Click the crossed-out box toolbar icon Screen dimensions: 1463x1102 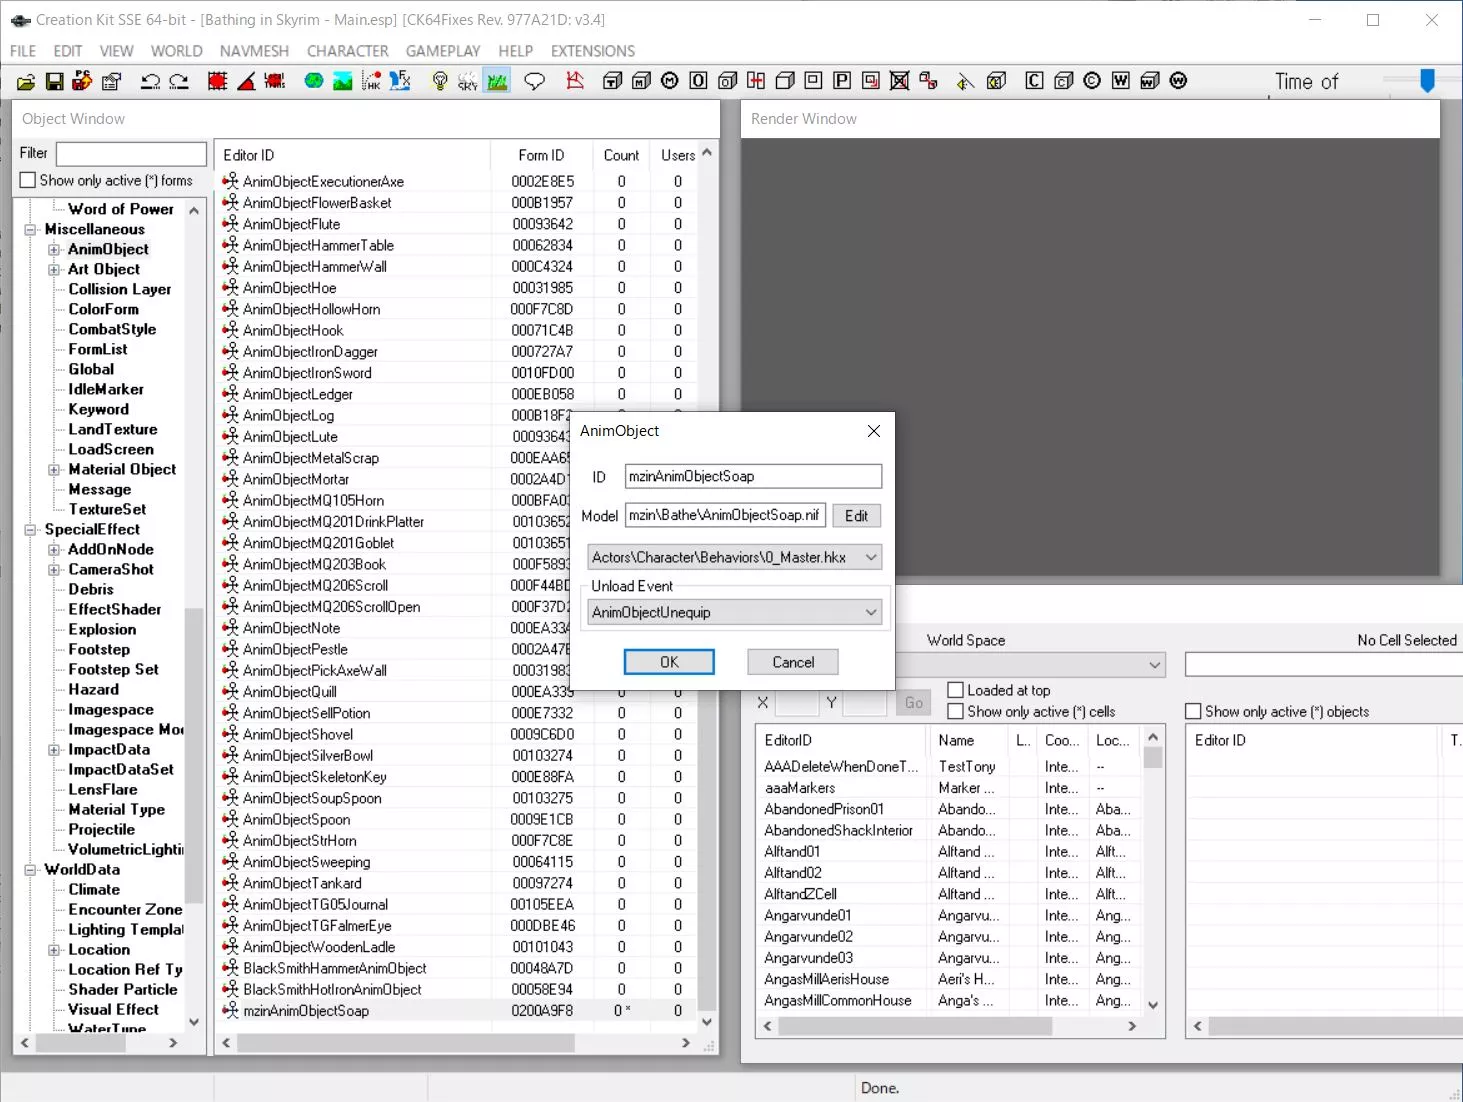pyautogui.click(x=900, y=81)
